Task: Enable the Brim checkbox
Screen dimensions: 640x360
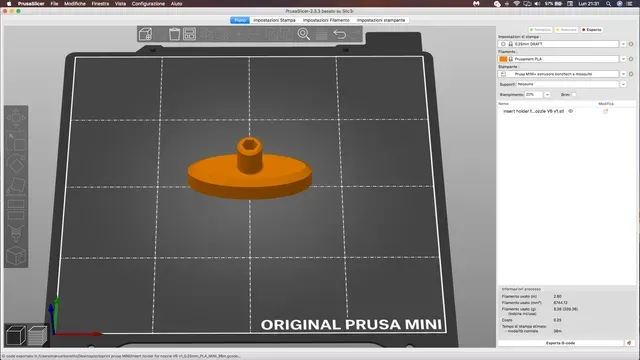Action: [574, 95]
